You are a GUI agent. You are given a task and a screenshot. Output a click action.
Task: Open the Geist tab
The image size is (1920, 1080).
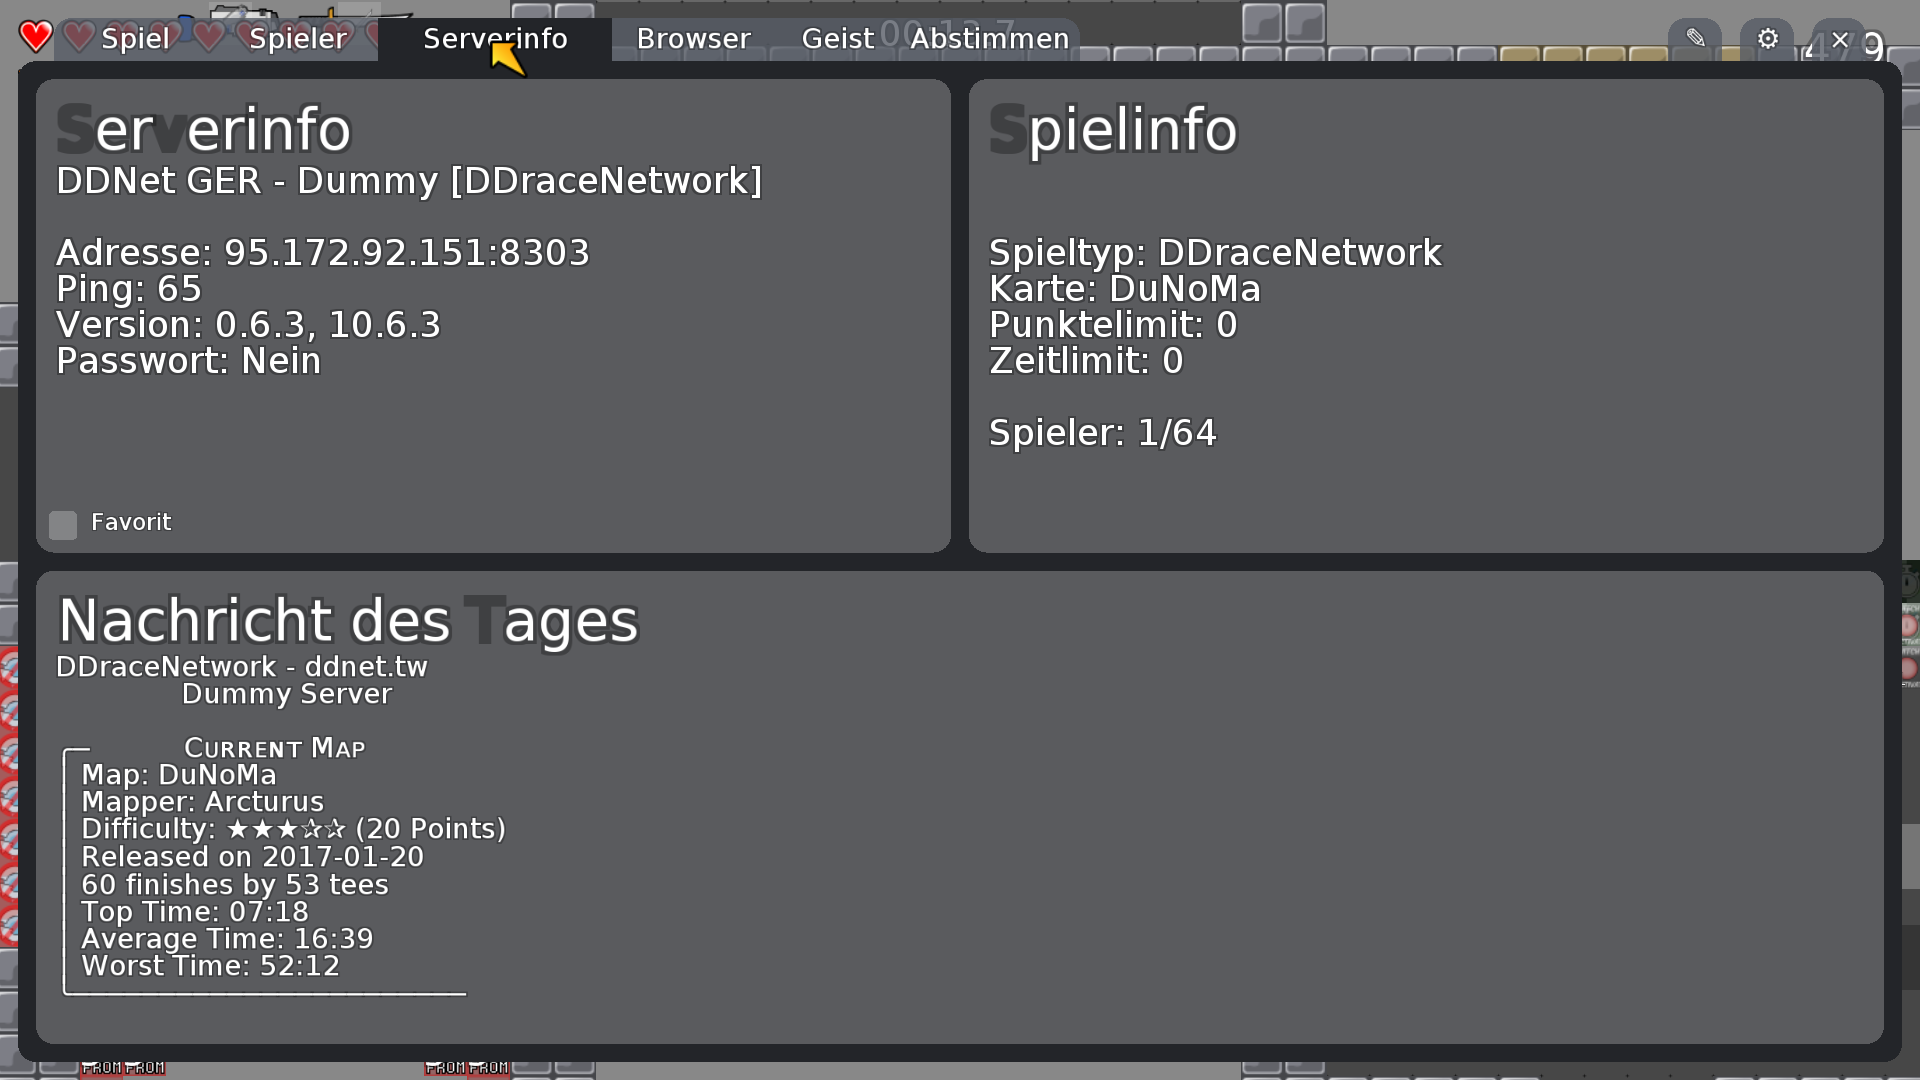pyautogui.click(x=837, y=39)
